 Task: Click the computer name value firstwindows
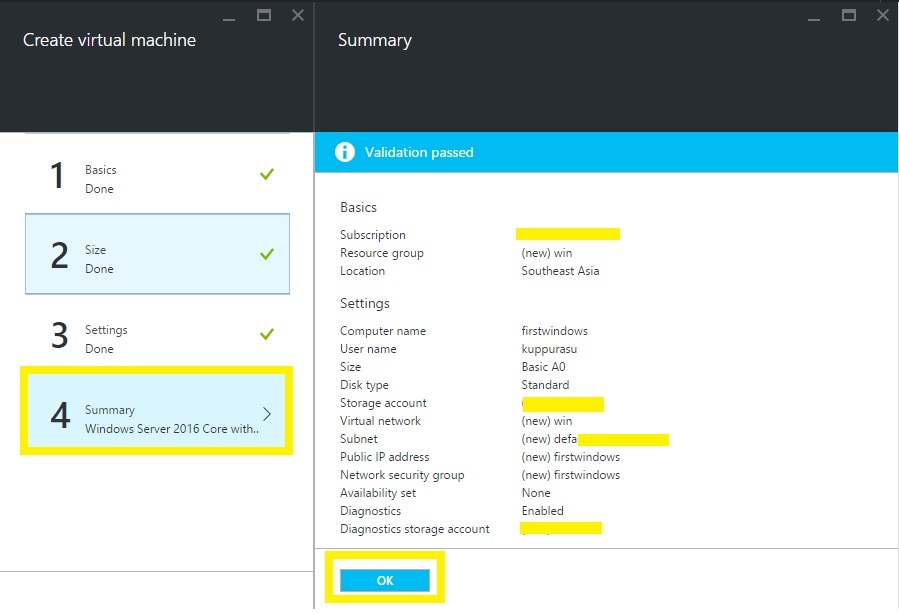click(x=554, y=331)
